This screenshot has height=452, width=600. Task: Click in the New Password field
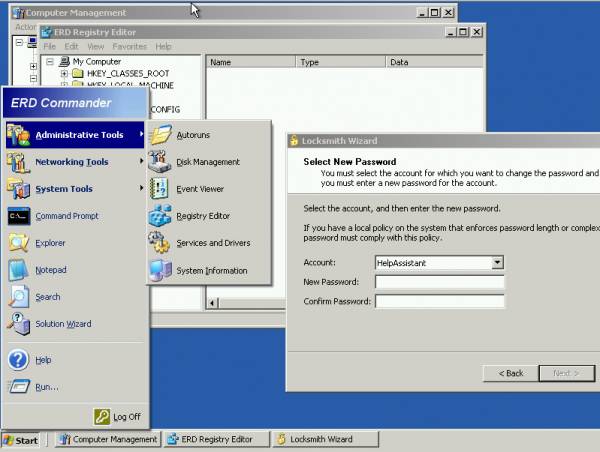(439, 282)
